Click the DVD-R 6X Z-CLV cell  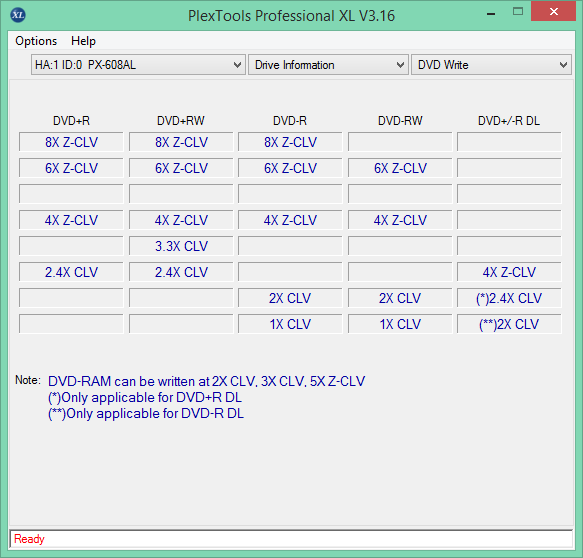[290, 168]
